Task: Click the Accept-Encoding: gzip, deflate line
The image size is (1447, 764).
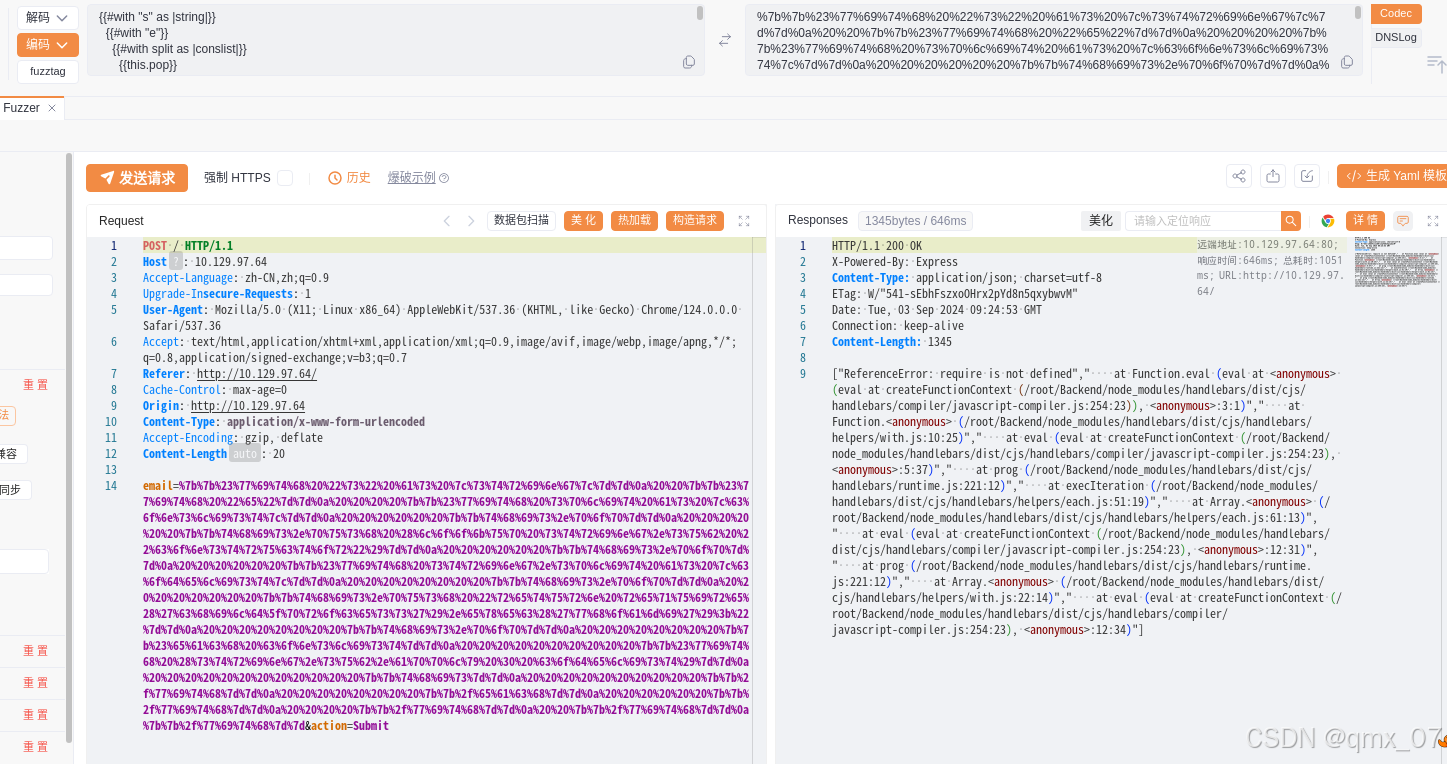Action: [x=233, y=438]
